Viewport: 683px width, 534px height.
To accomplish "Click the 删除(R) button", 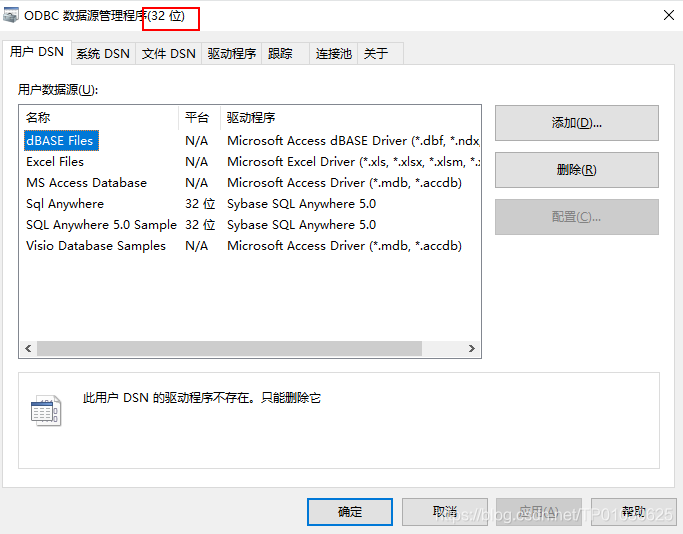I will coord(577,170).
